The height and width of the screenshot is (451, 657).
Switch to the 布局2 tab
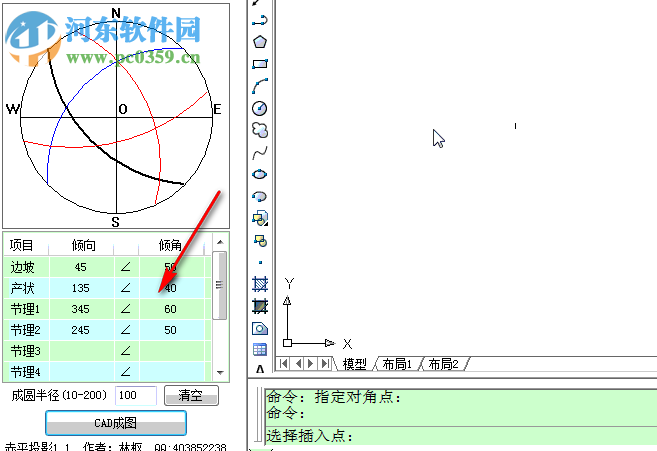(x=443, y=364)
